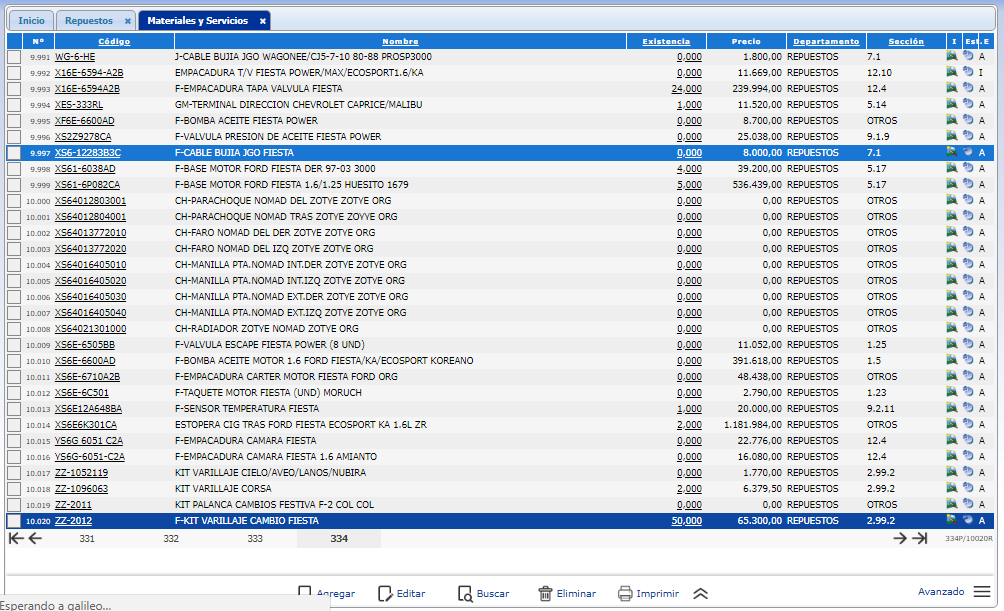Toggle the header select-all checkbox

[13, 41]
